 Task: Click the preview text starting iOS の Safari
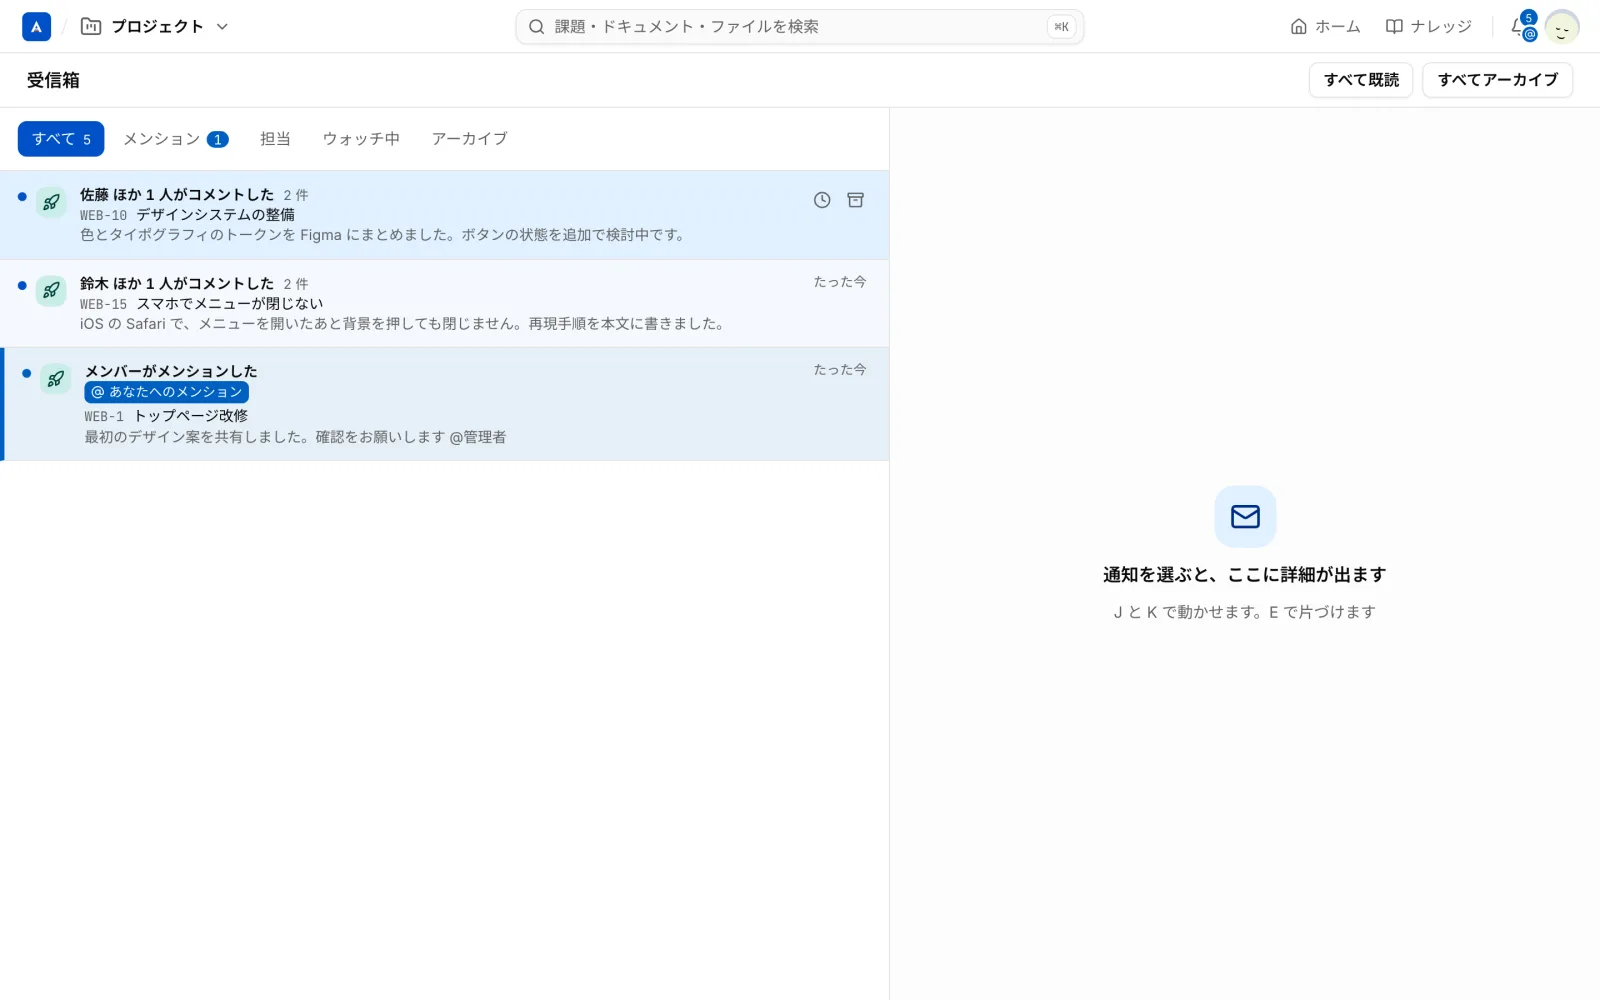pyautogui.click(x=403, y=324)
